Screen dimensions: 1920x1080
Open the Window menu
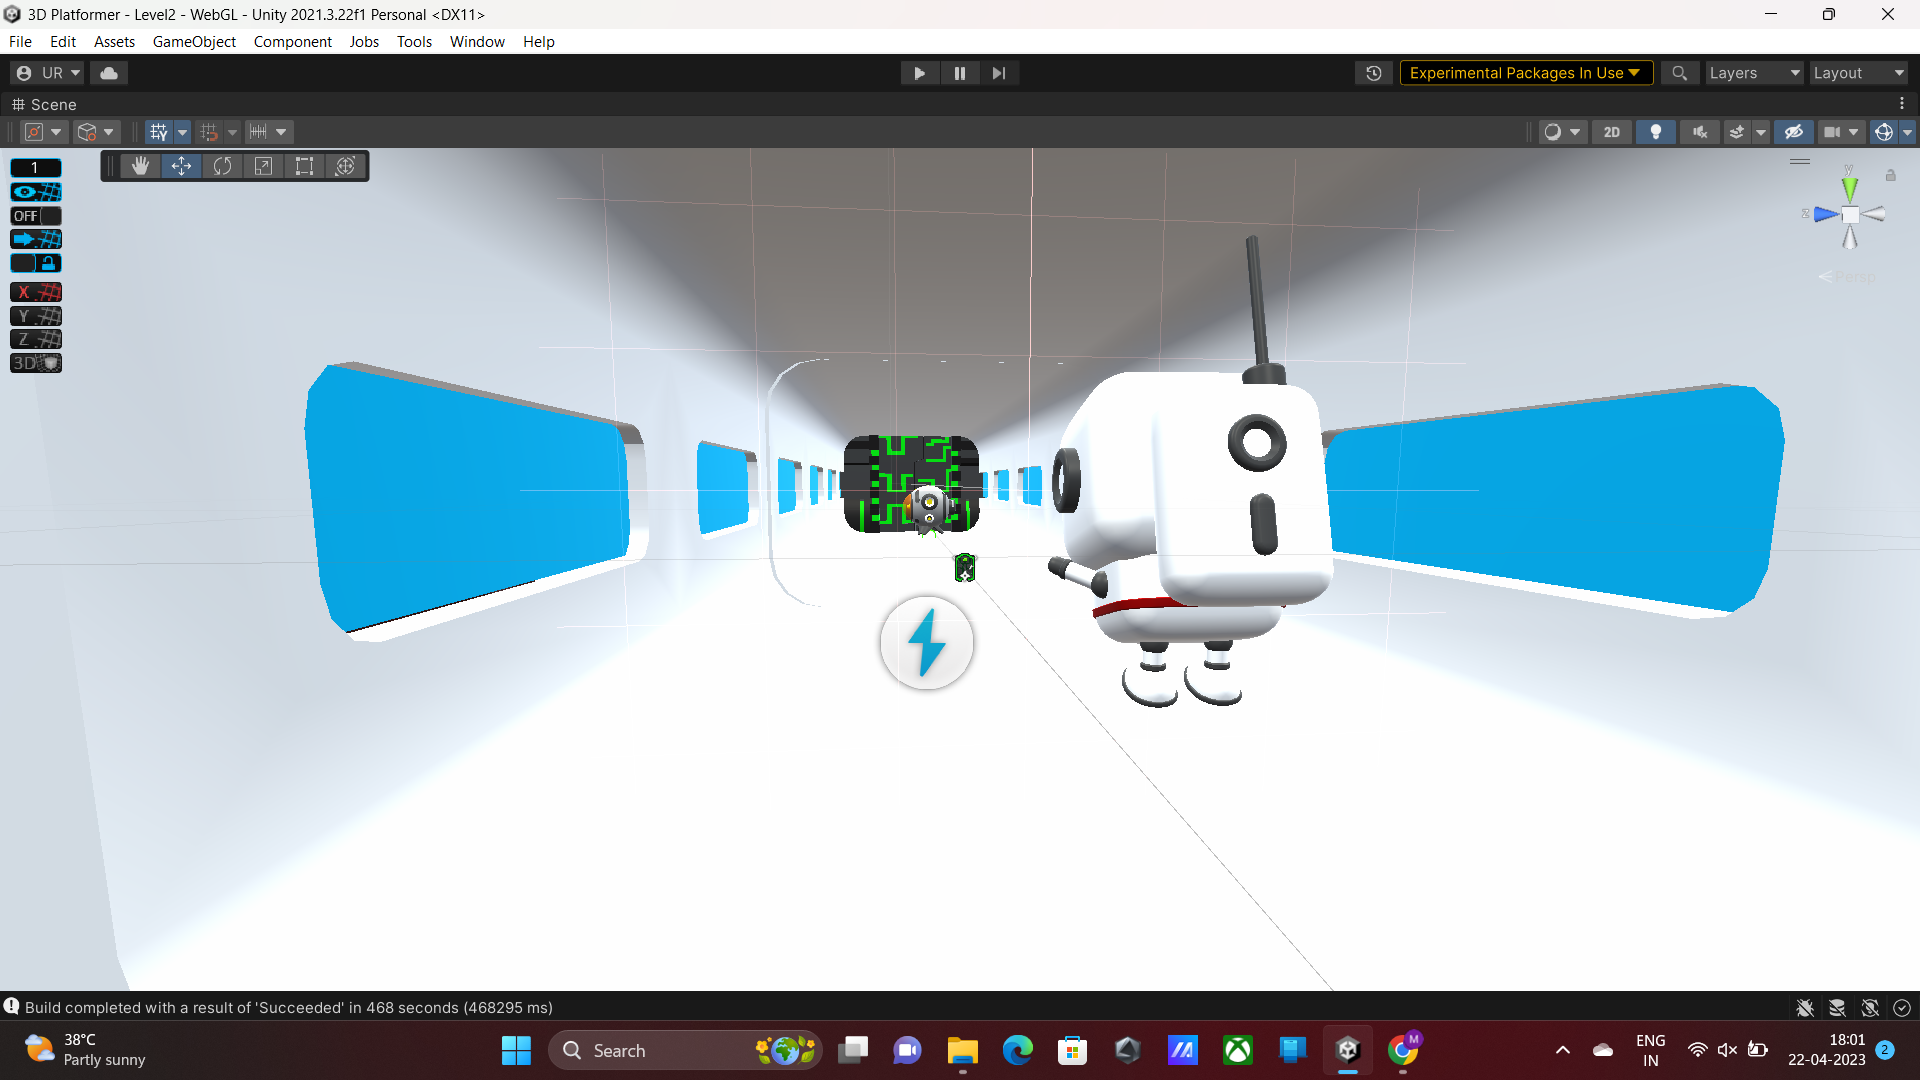[x=477, y=41]
